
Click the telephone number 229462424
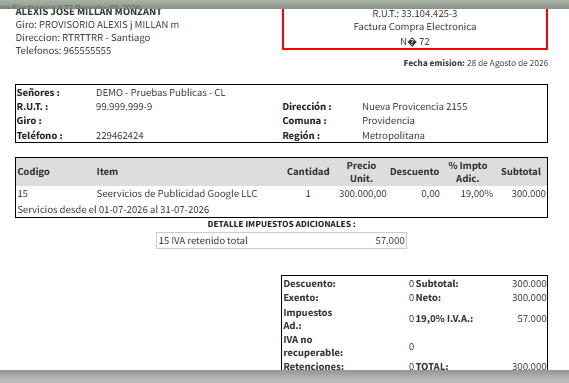tap(119, 136)
